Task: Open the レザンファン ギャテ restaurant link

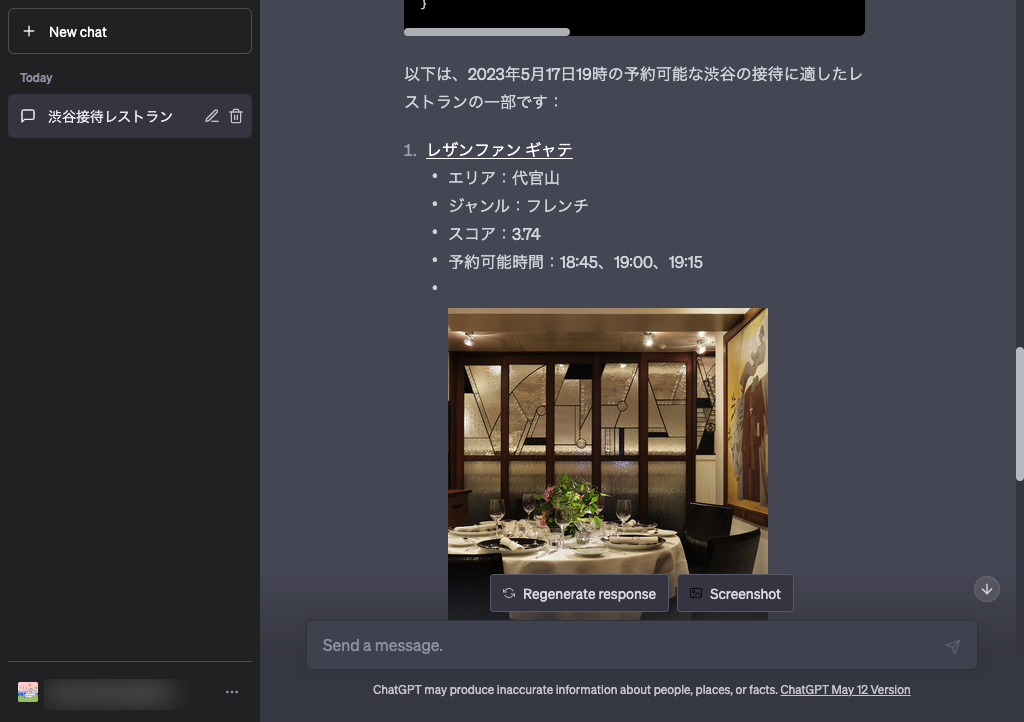Action: click(x=498, y=149)
